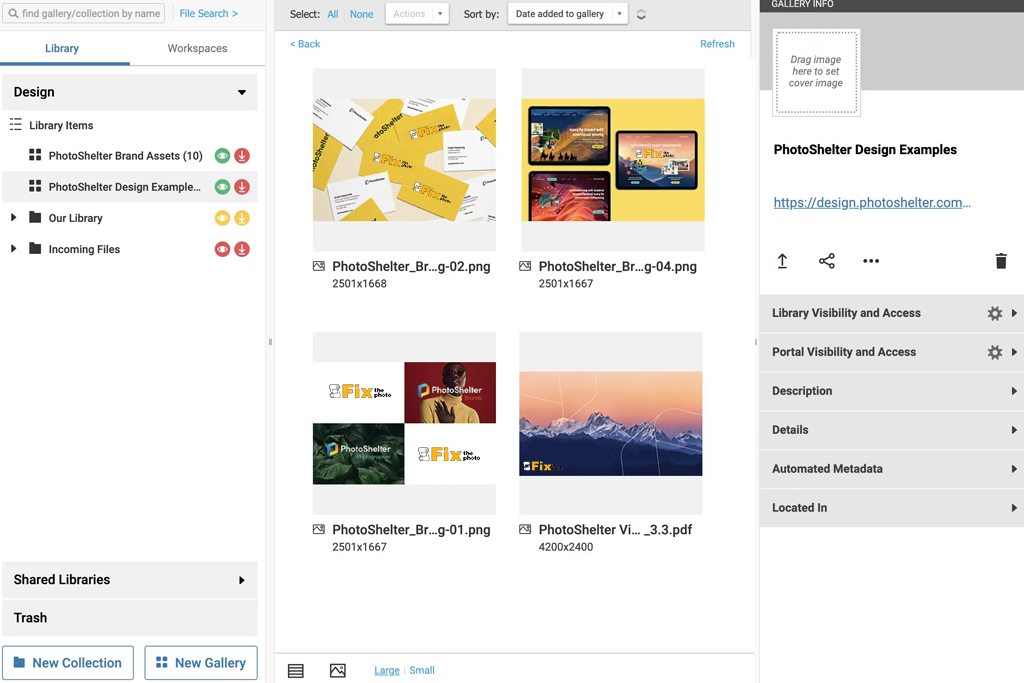Screen dimensions: 1024x683
Task: Open the design.photoshelter.com gallery URL
Action: (872, 202)
